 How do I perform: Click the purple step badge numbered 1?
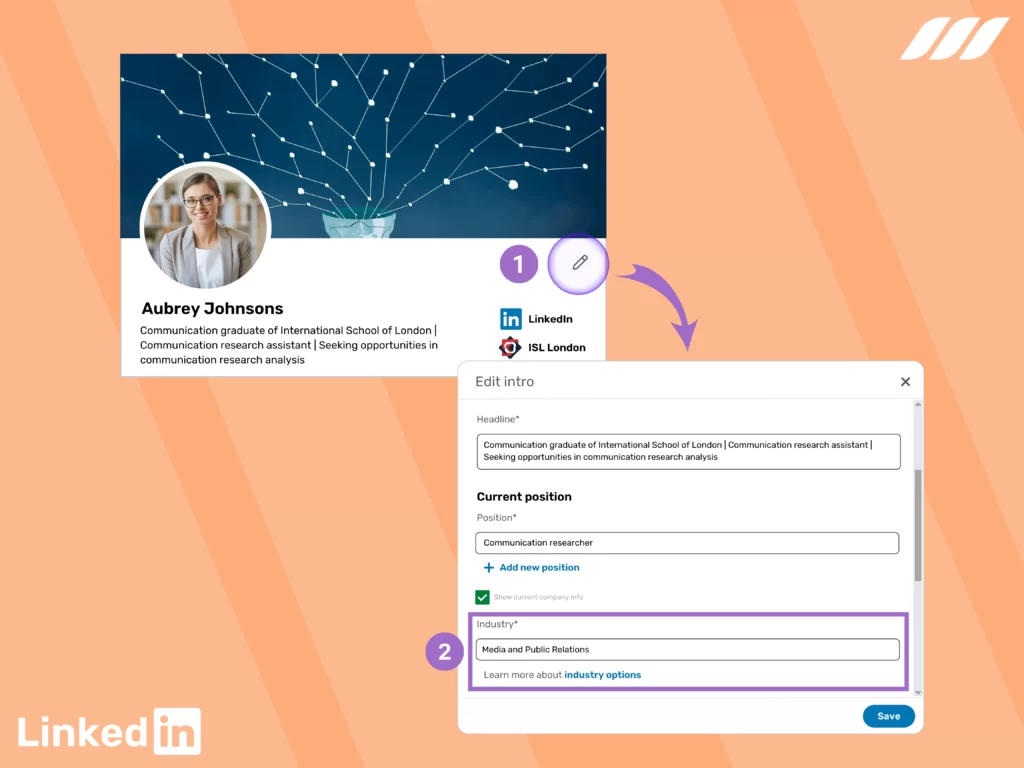coord(519,263)
